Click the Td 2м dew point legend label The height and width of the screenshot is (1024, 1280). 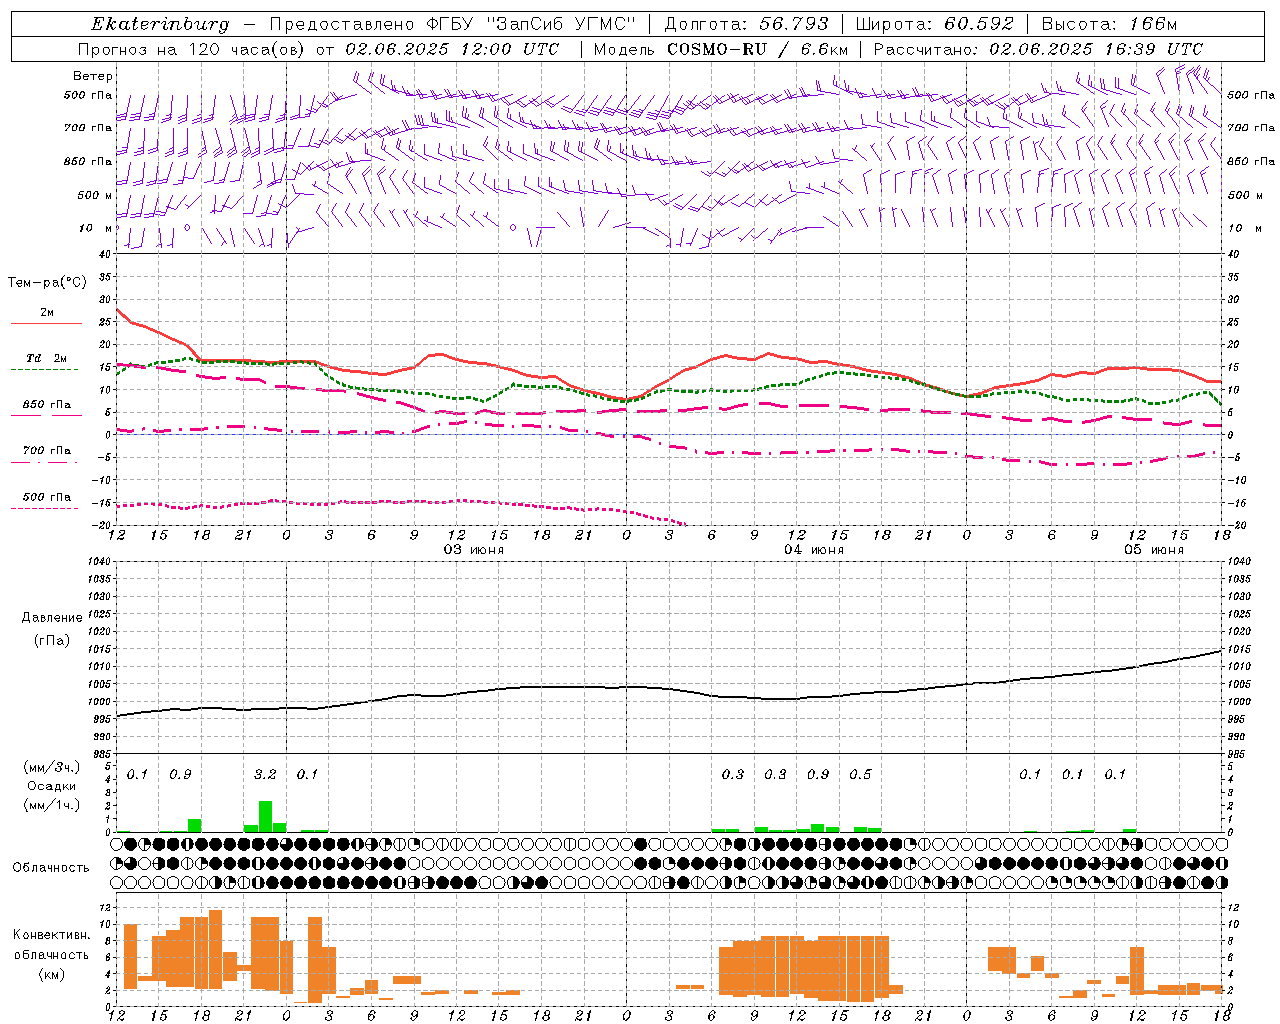pos(47,358)
